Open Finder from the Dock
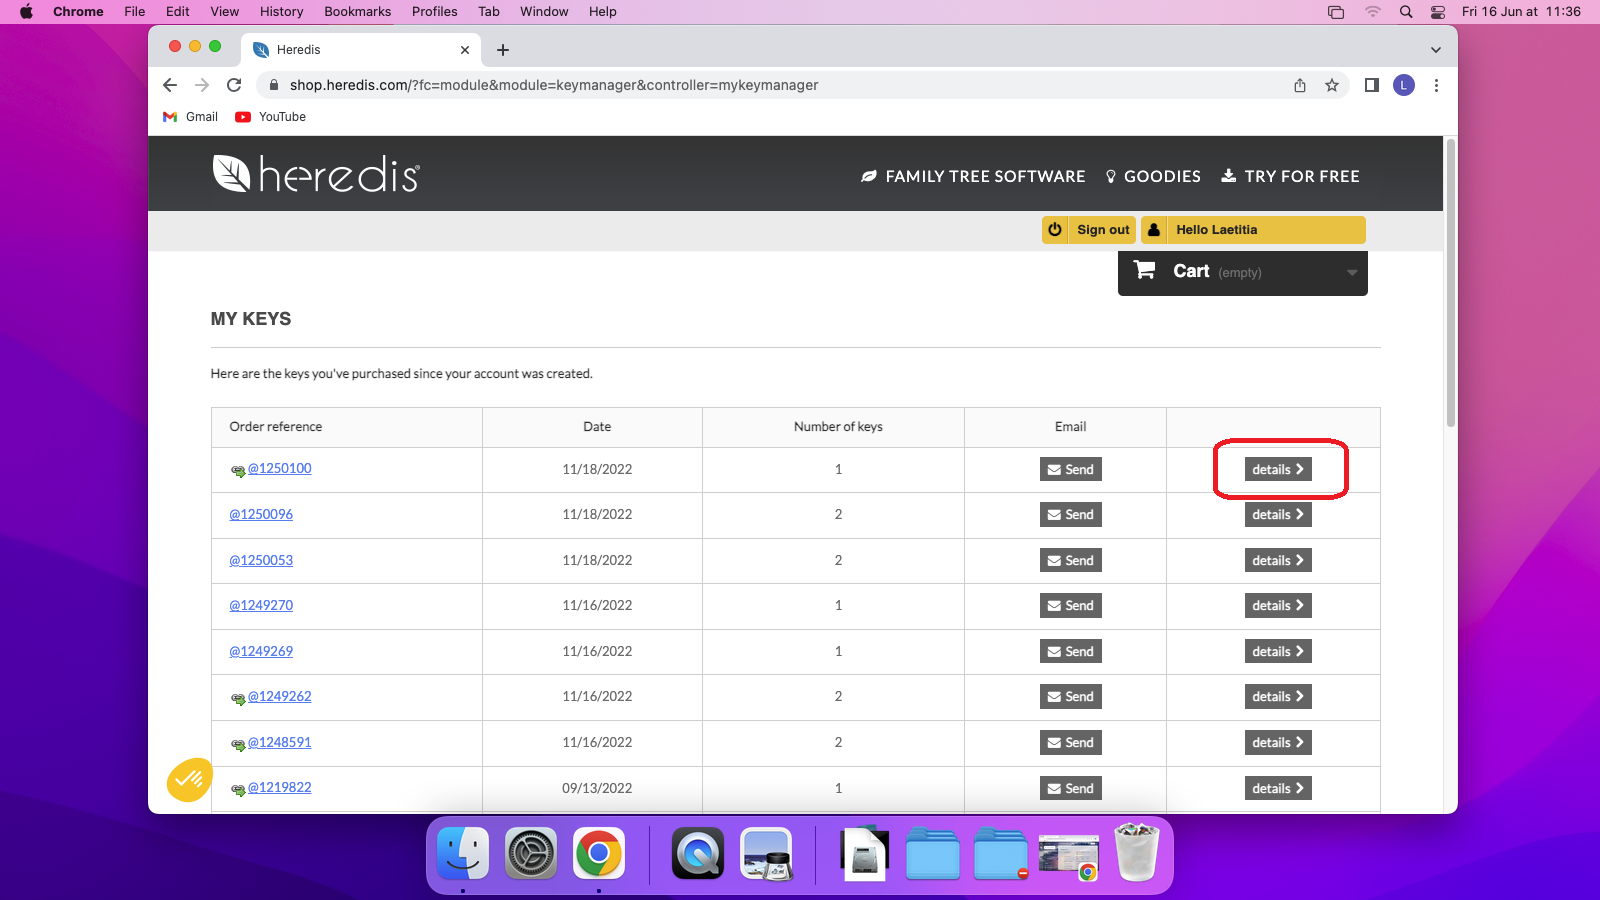 (463, 854)
